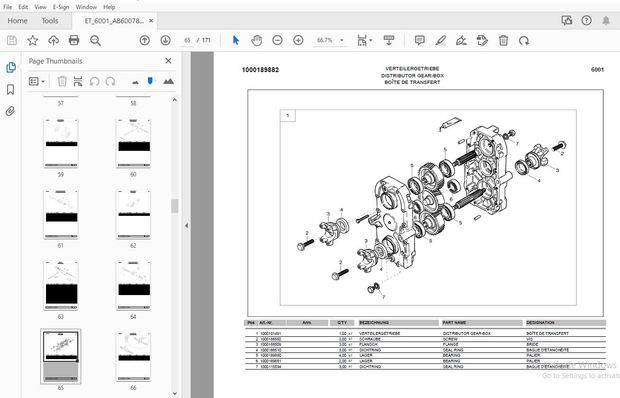Viewport: 620px width, 398px height.
Task: Open the Help menu
Action: click(x=109, y=7)
